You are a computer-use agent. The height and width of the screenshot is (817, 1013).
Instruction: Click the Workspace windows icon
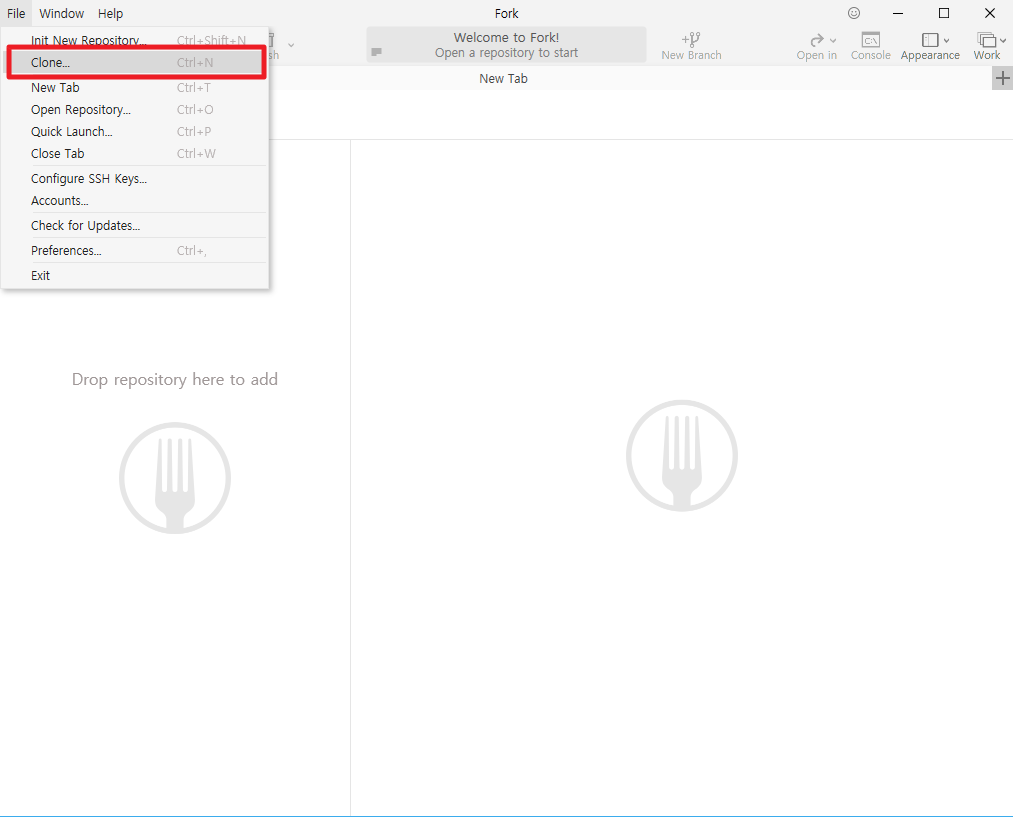click(987, 40)
